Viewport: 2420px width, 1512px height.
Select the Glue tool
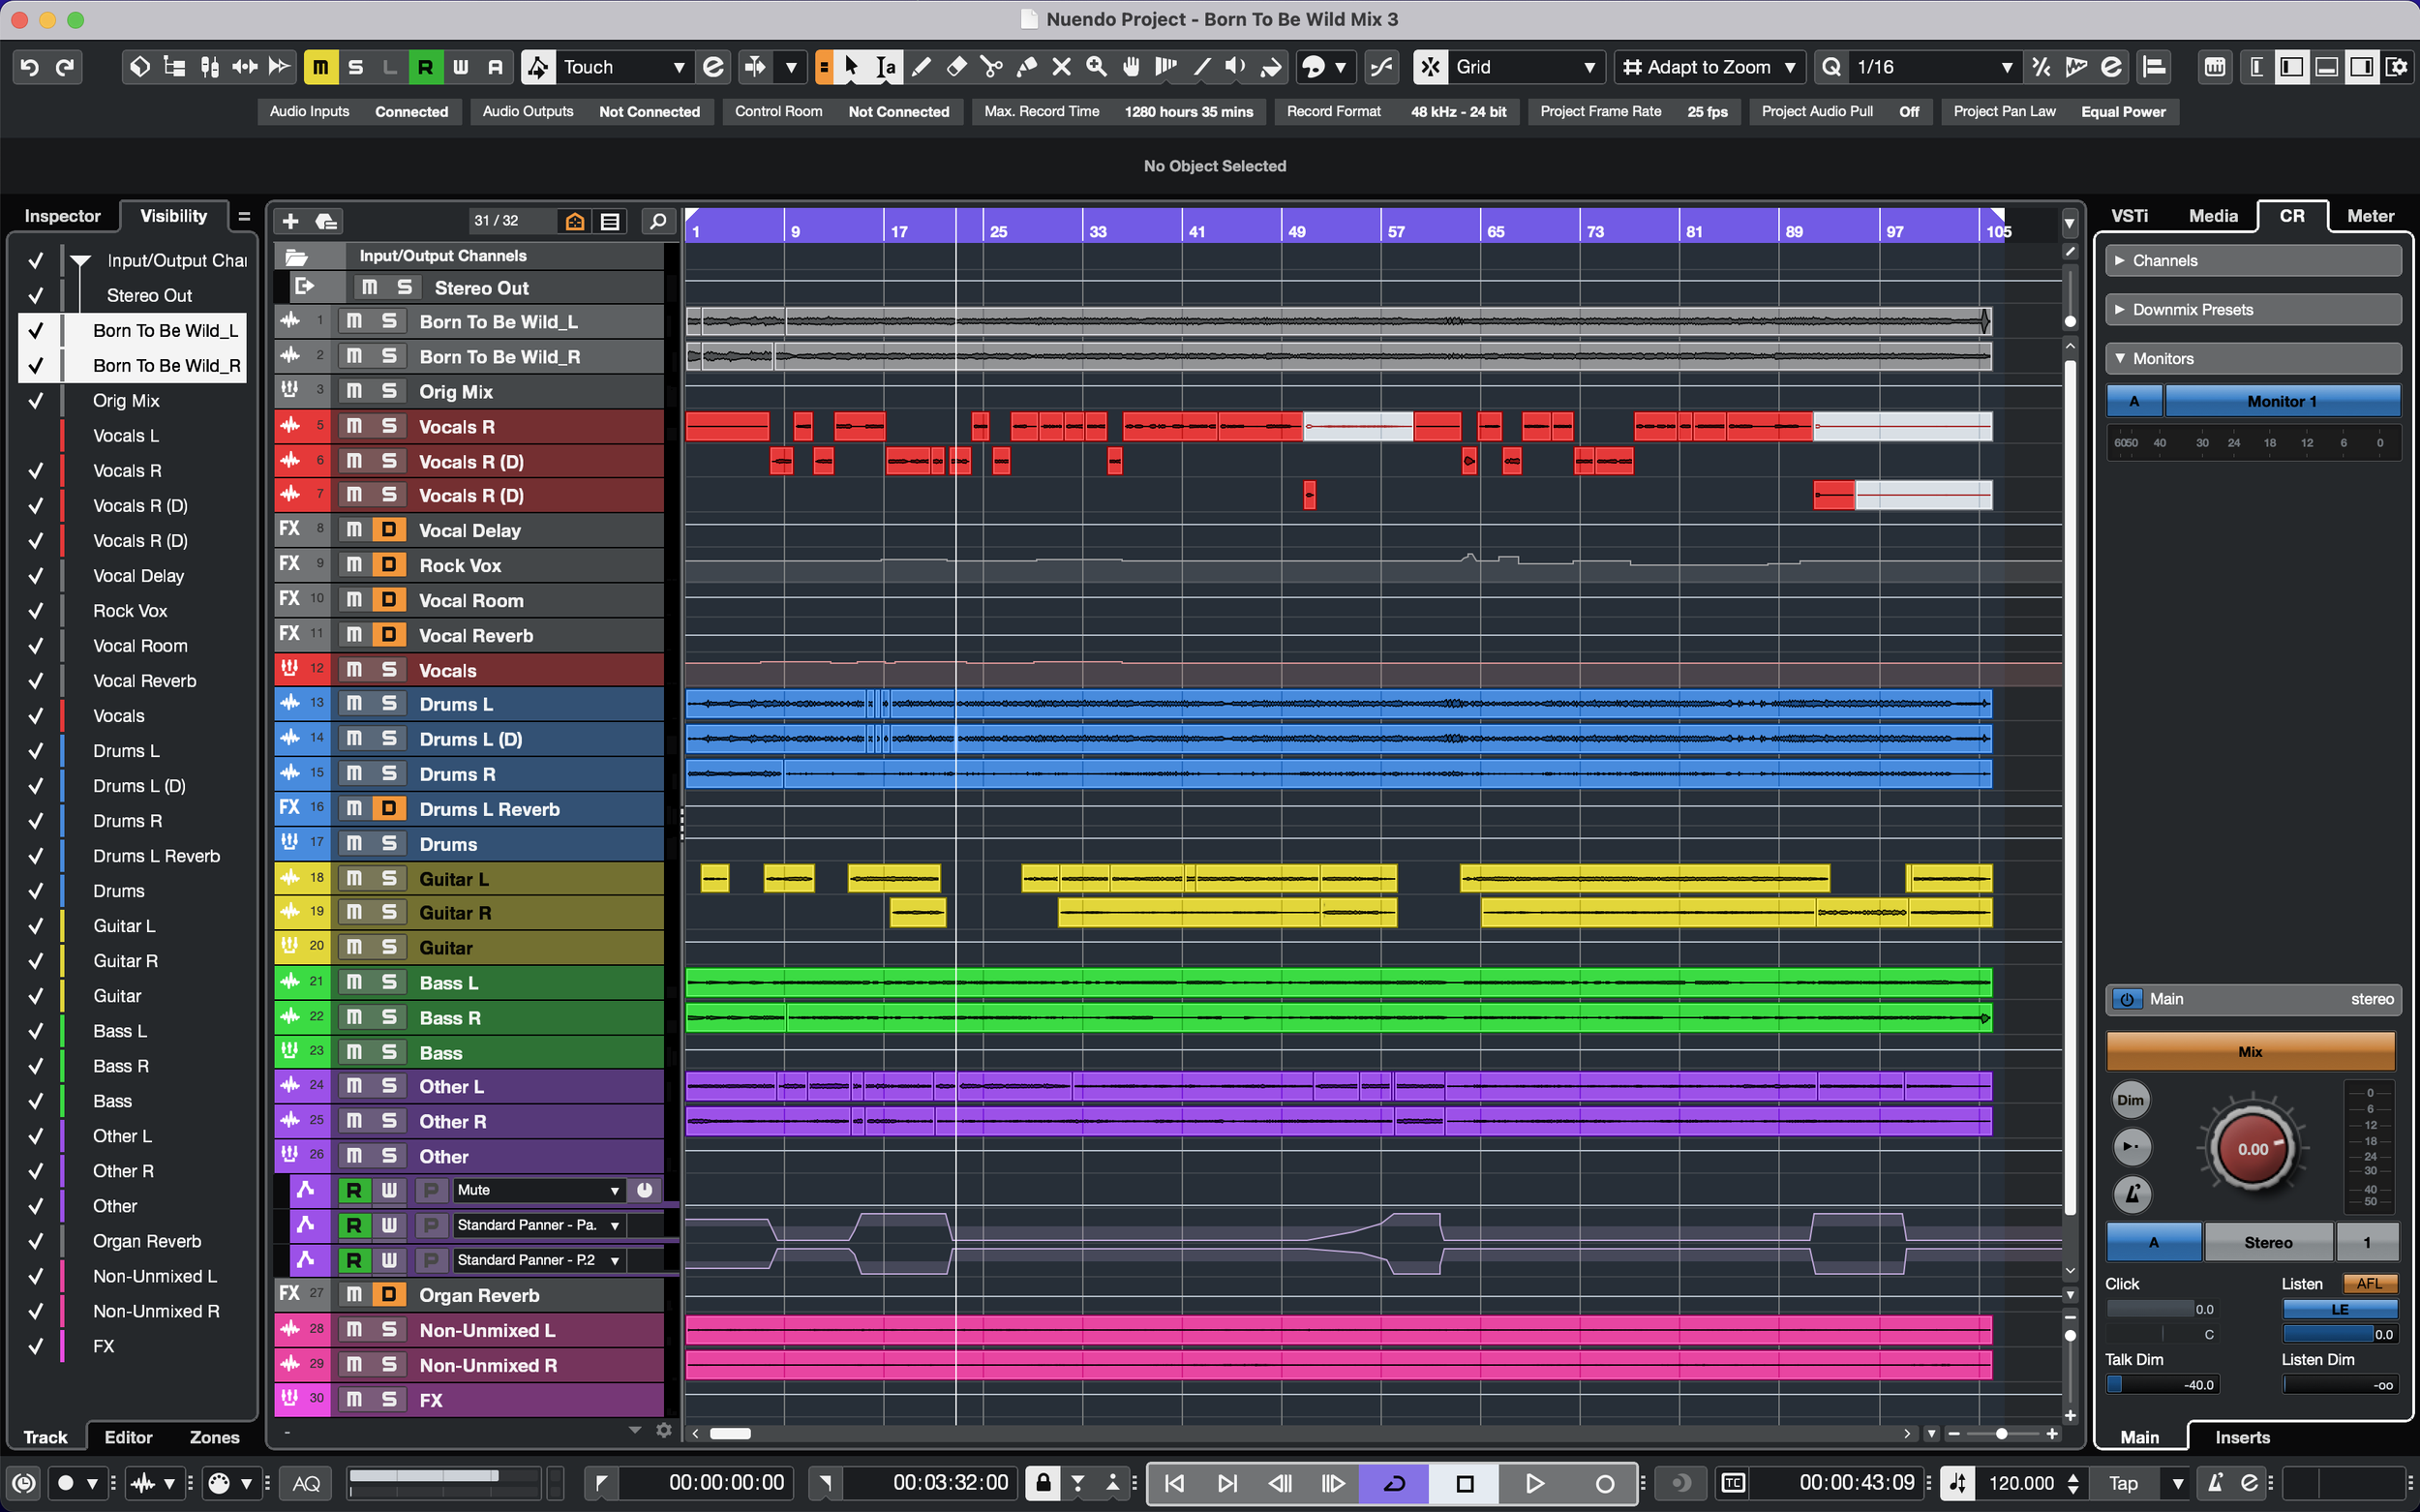pos(1026,67)
